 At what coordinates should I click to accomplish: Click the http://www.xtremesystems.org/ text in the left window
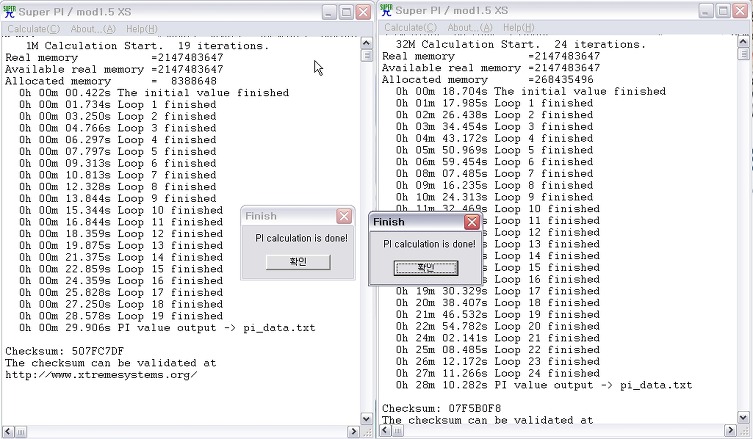[x=101, y=375]
